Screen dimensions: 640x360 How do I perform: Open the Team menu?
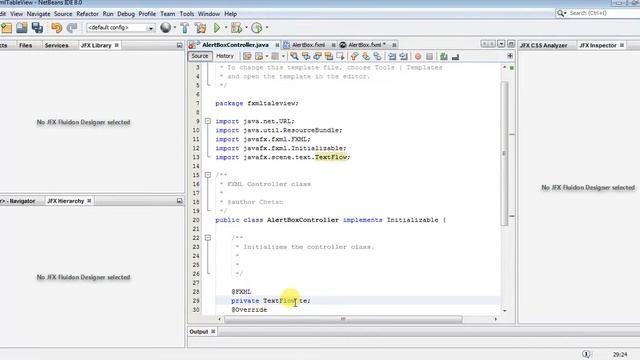167,14
